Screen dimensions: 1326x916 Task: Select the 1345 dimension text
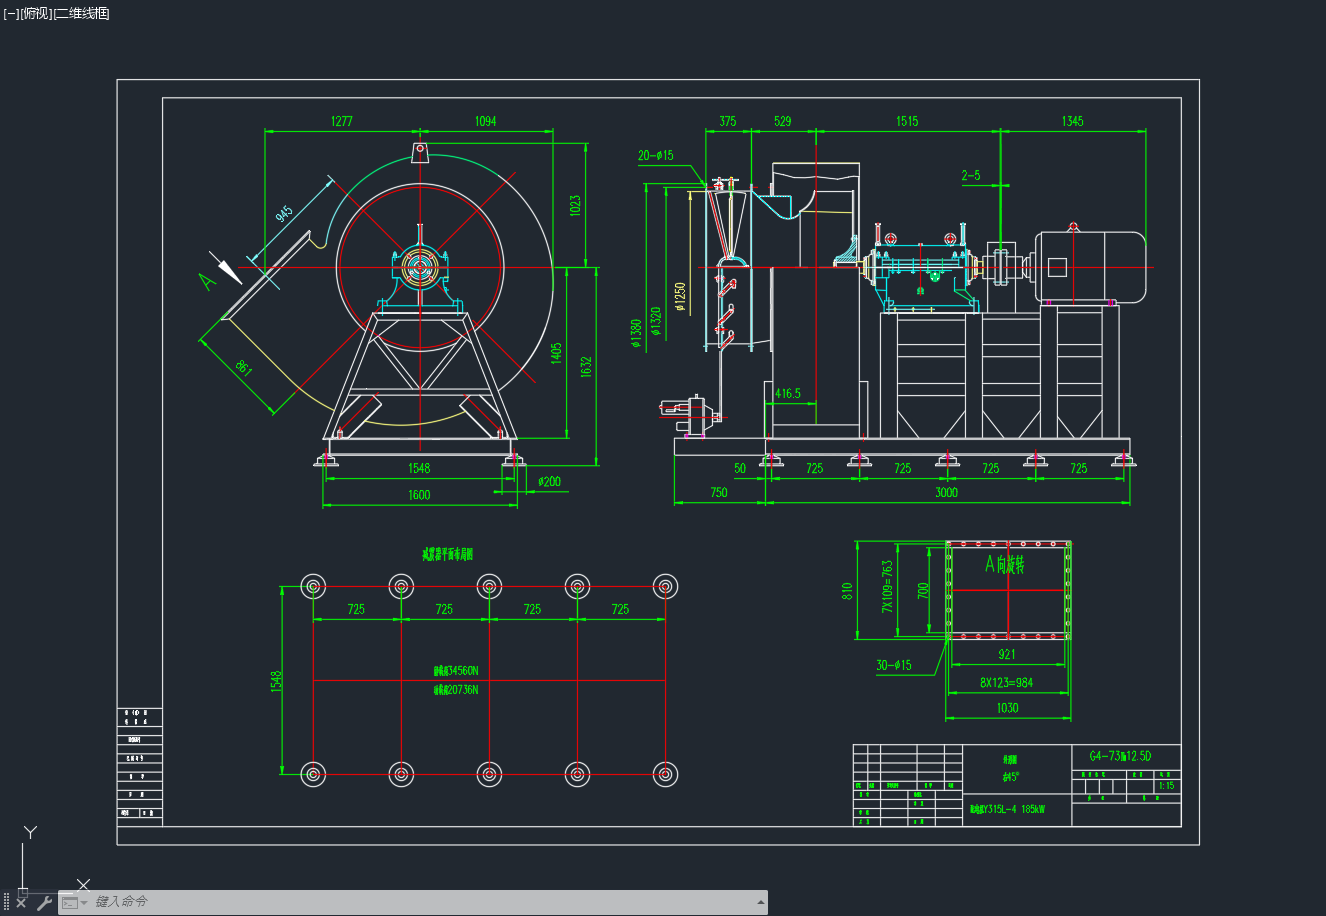[x=1072, y=121]
